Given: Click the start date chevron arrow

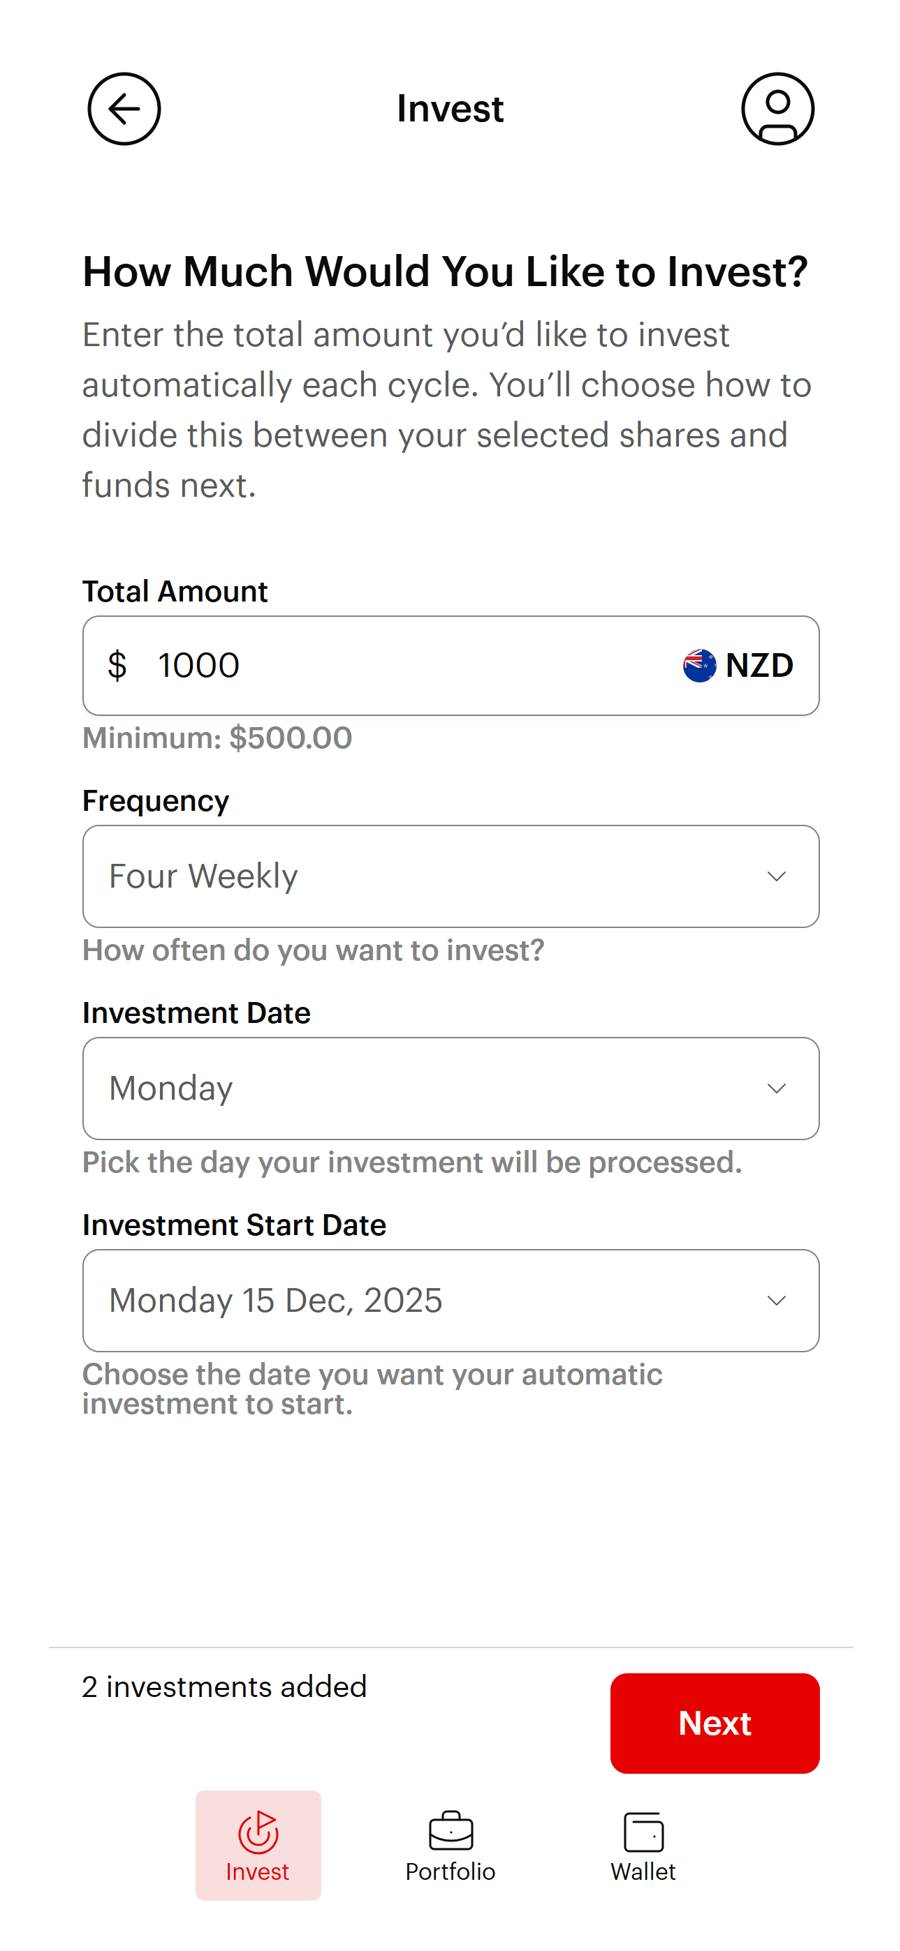Looking at the screenshot, I should [776, 1301].
